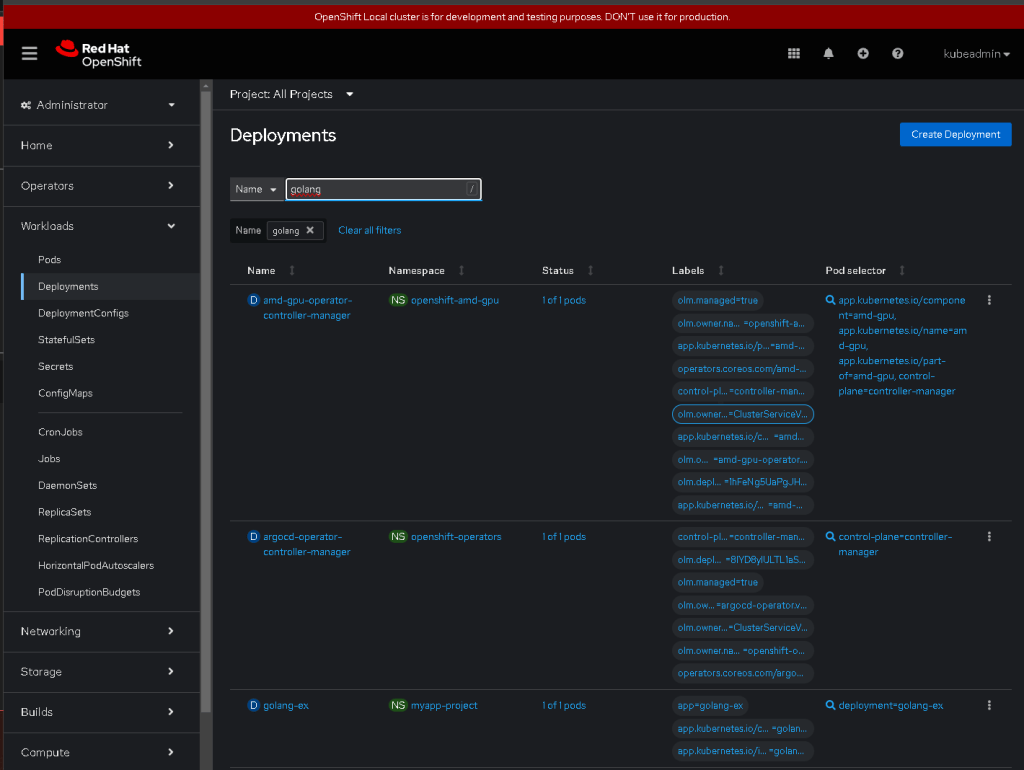
Task: Remove the golang filter chip
Action: [x=310, y=230]
